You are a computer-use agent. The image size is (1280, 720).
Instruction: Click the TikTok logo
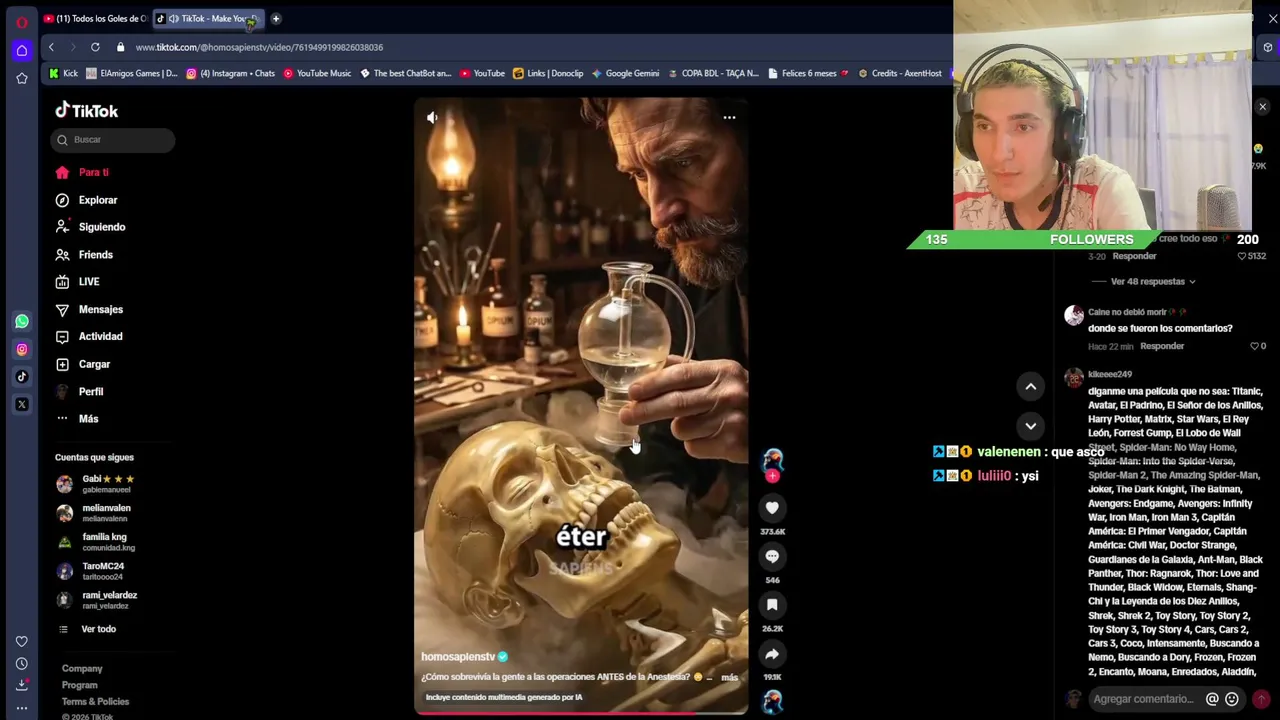pyautogui.click(x=87, y=111)
